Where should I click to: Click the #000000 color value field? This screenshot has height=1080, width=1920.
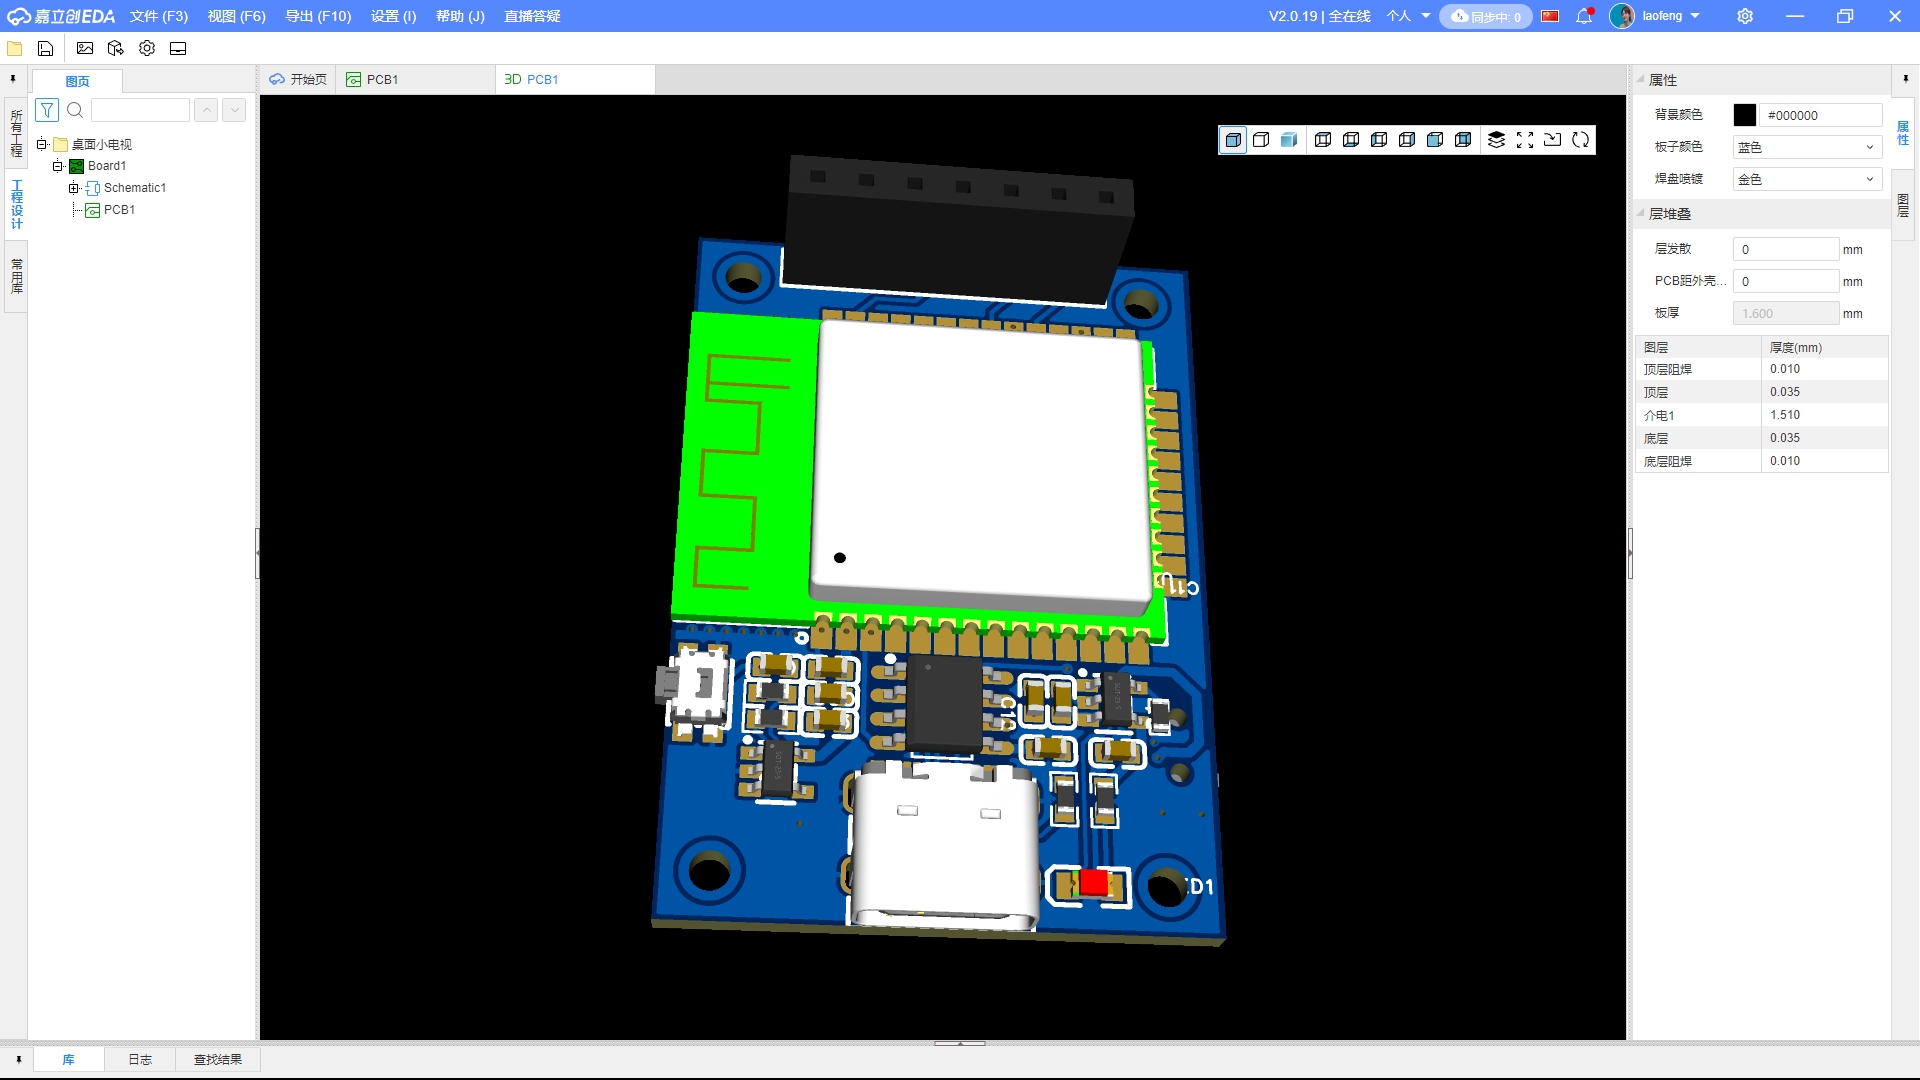(x=1820, y=115)
